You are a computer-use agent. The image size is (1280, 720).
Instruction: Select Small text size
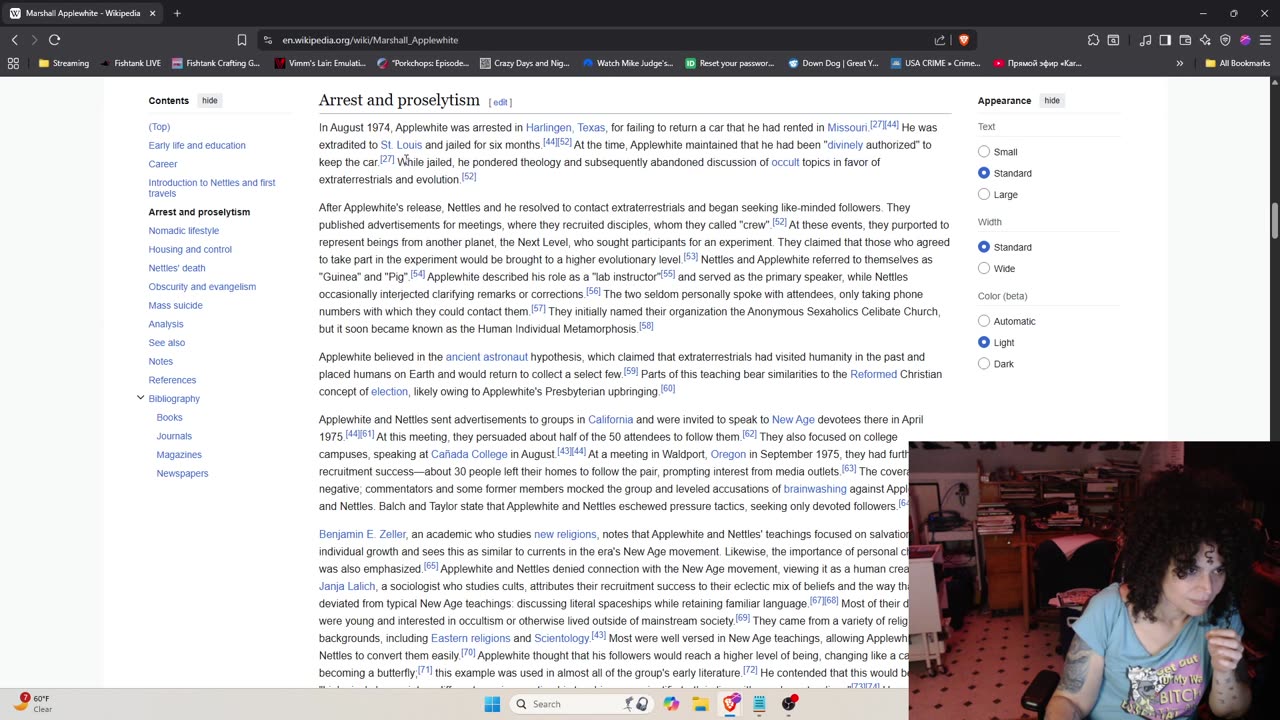[984, 152]
